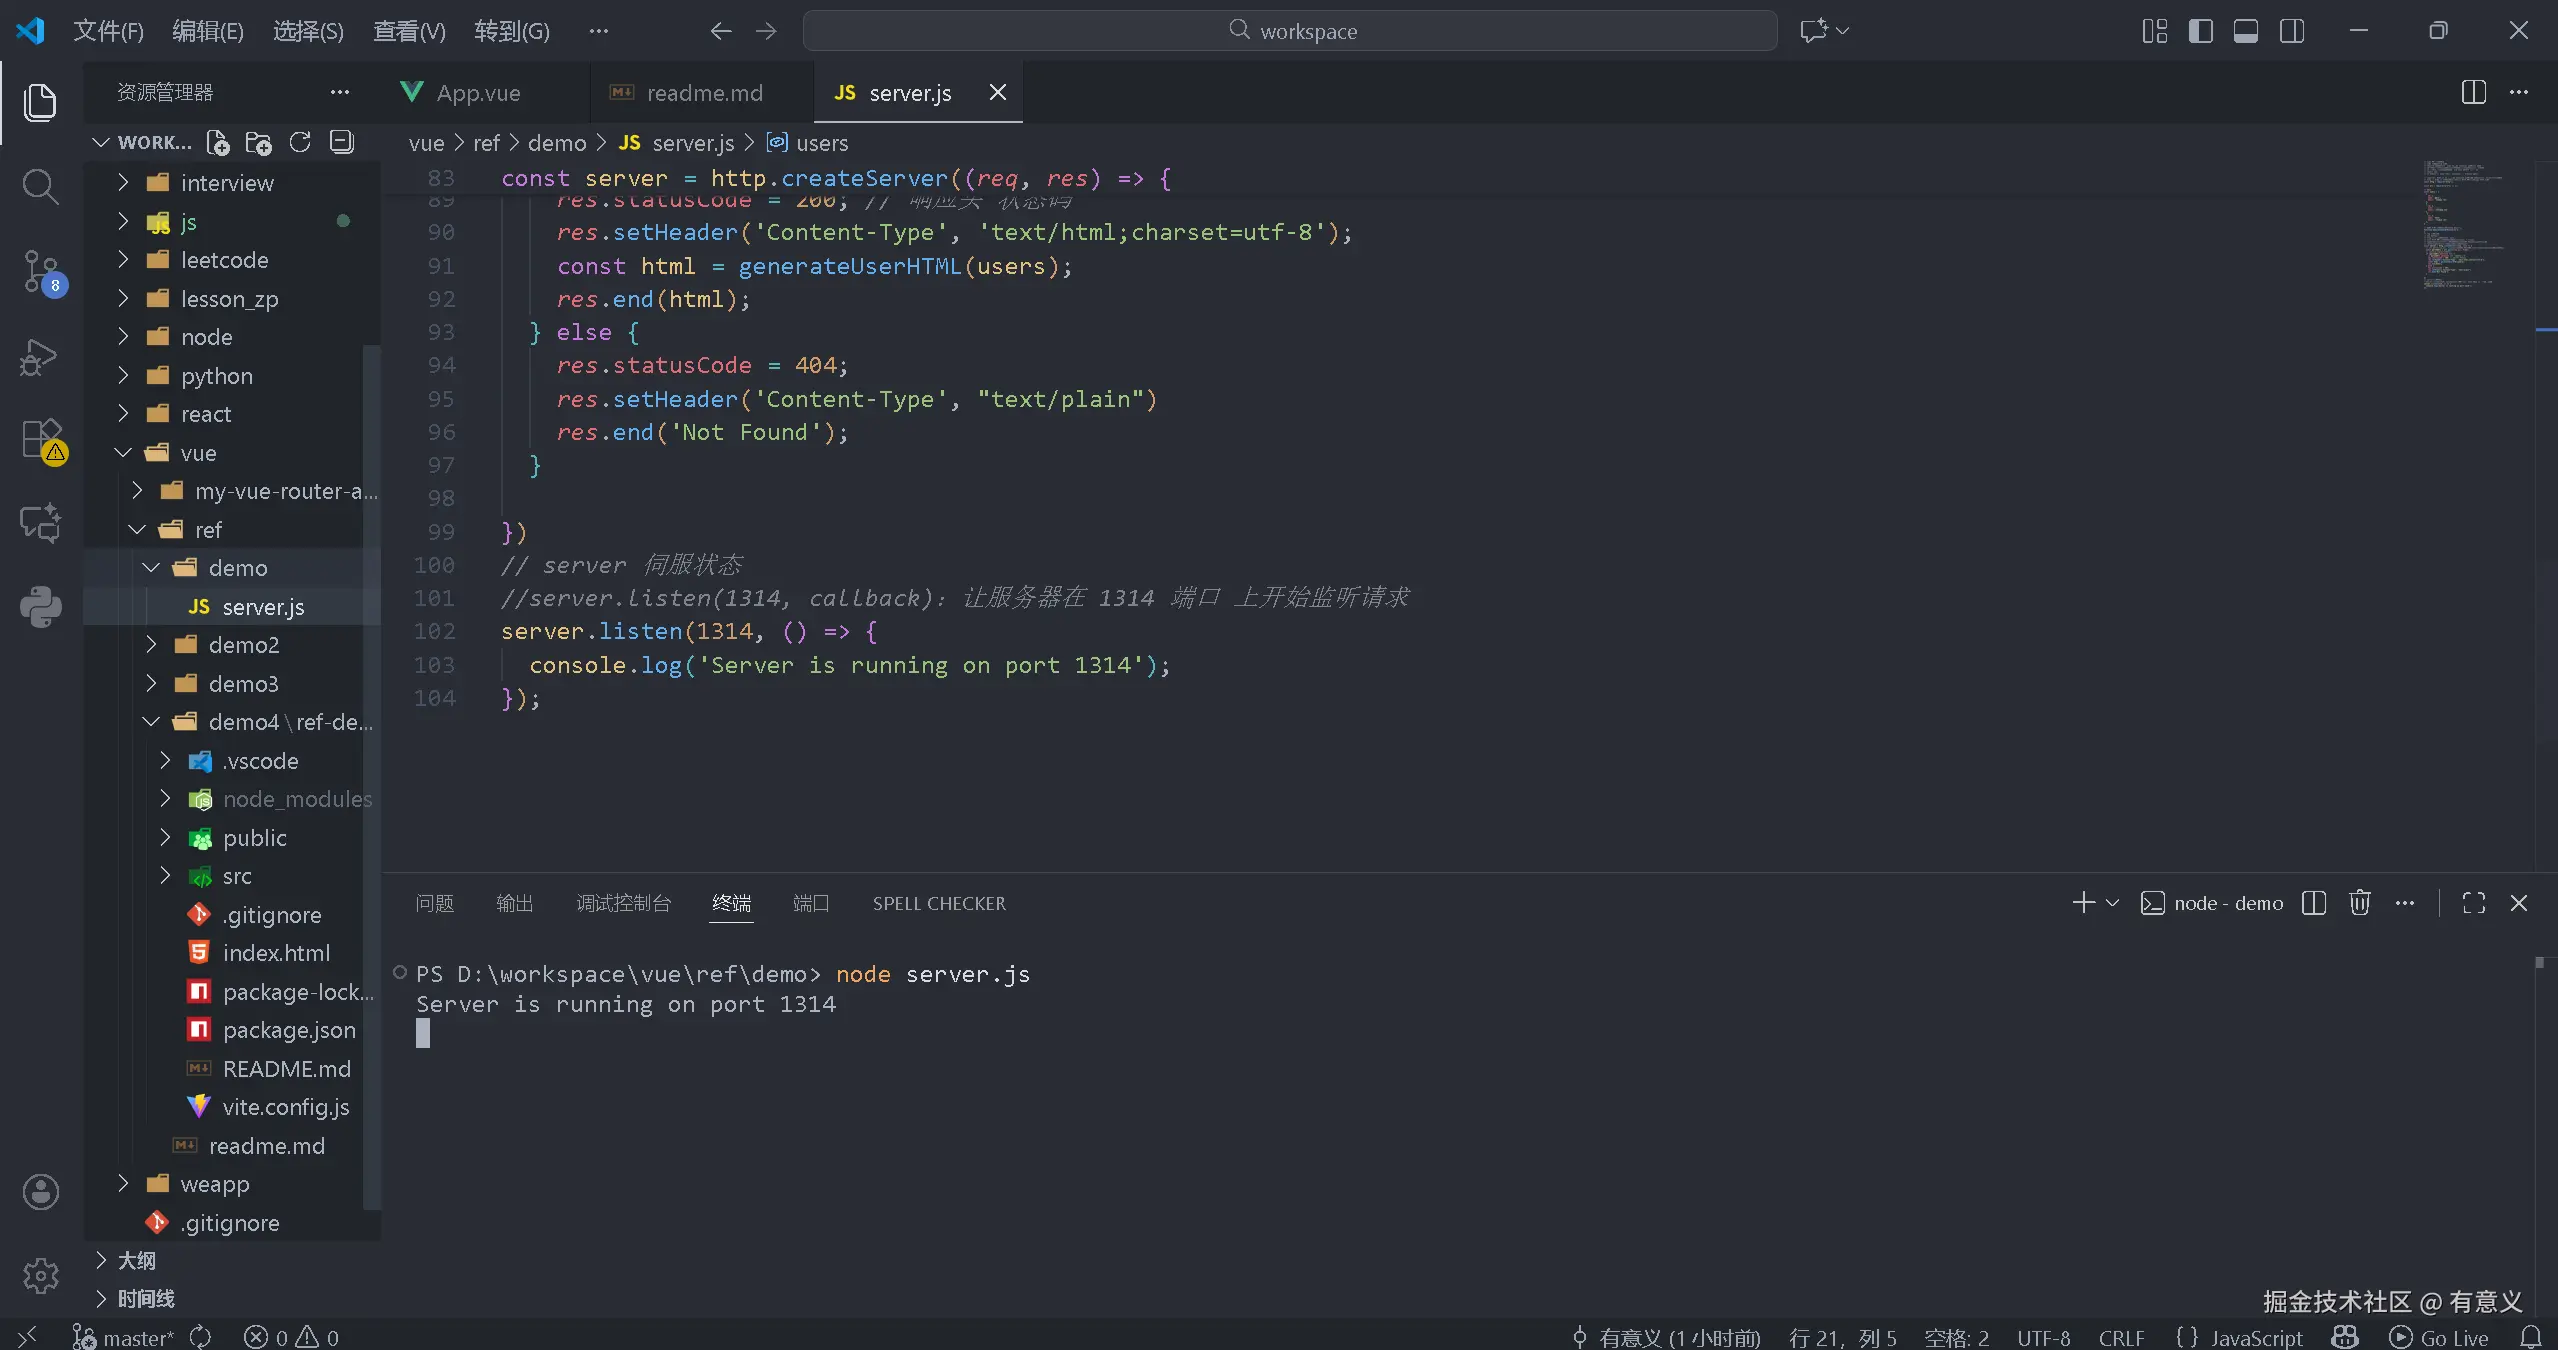Viewport: 2558px width, 1350px height.
Task: Open the Python activity bar icon
Action: (40, 606)
